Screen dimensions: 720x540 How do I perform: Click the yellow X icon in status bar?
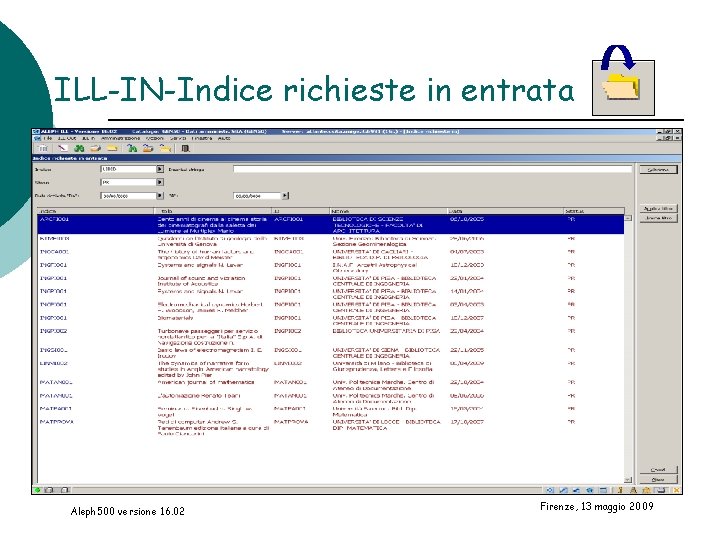(x=676, y=490)
